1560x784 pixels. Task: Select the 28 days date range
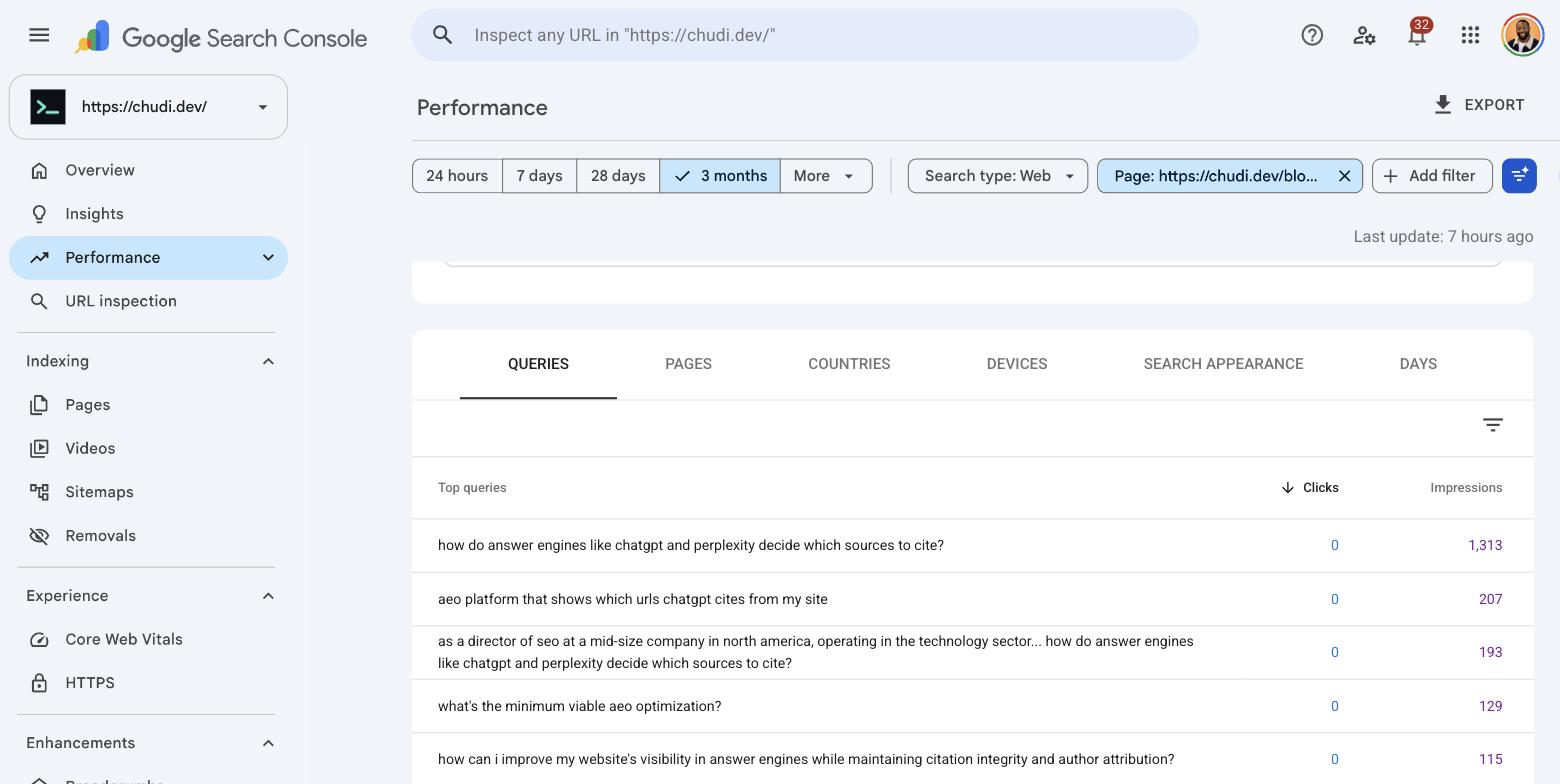coord(618,176)
